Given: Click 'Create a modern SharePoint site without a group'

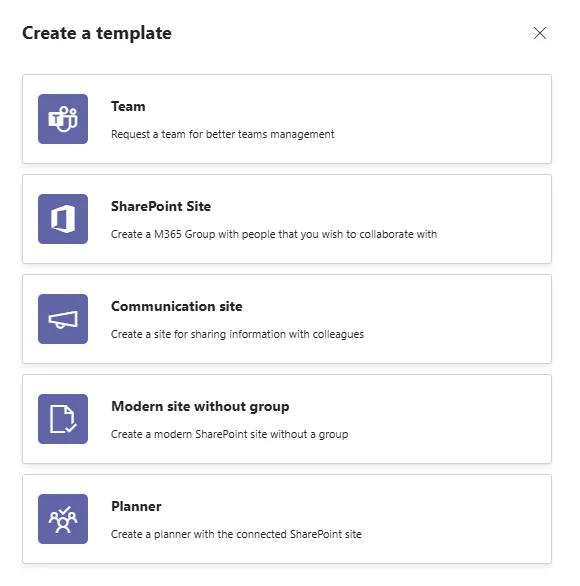Looking at the screenshot, I should coord(229,434).
